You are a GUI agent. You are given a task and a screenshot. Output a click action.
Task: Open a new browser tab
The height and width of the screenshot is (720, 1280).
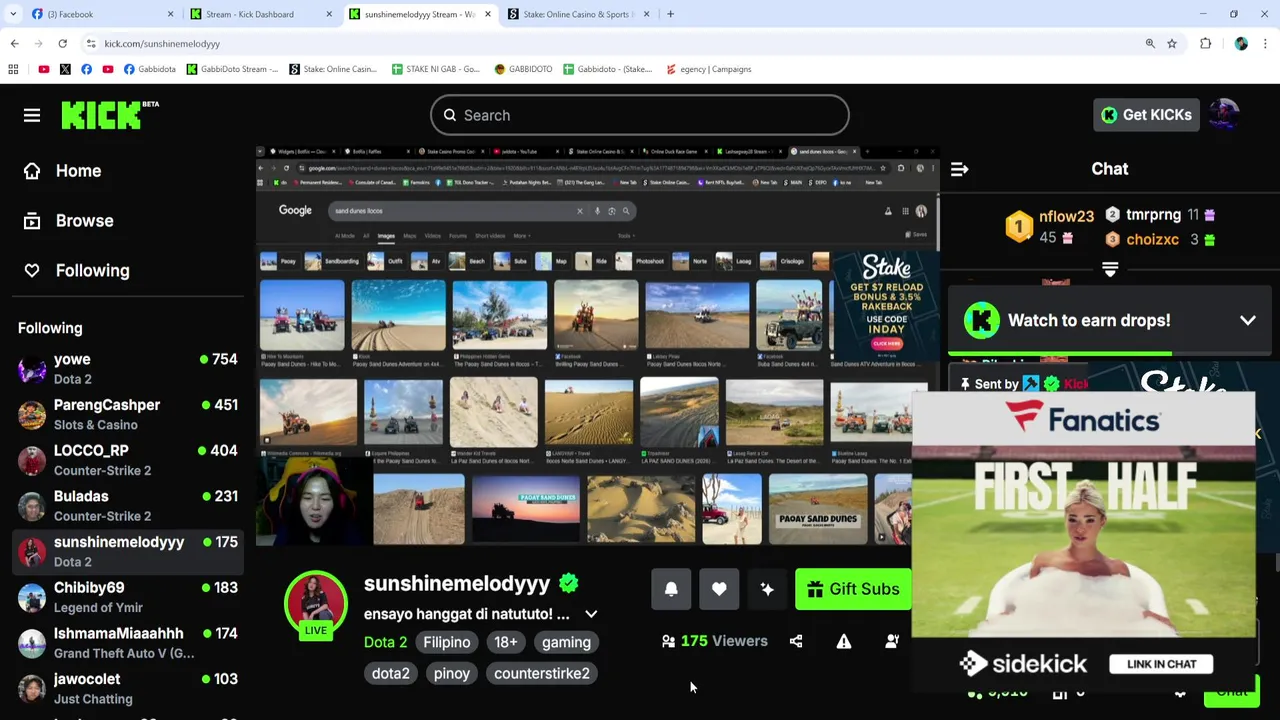coord(670,14)
